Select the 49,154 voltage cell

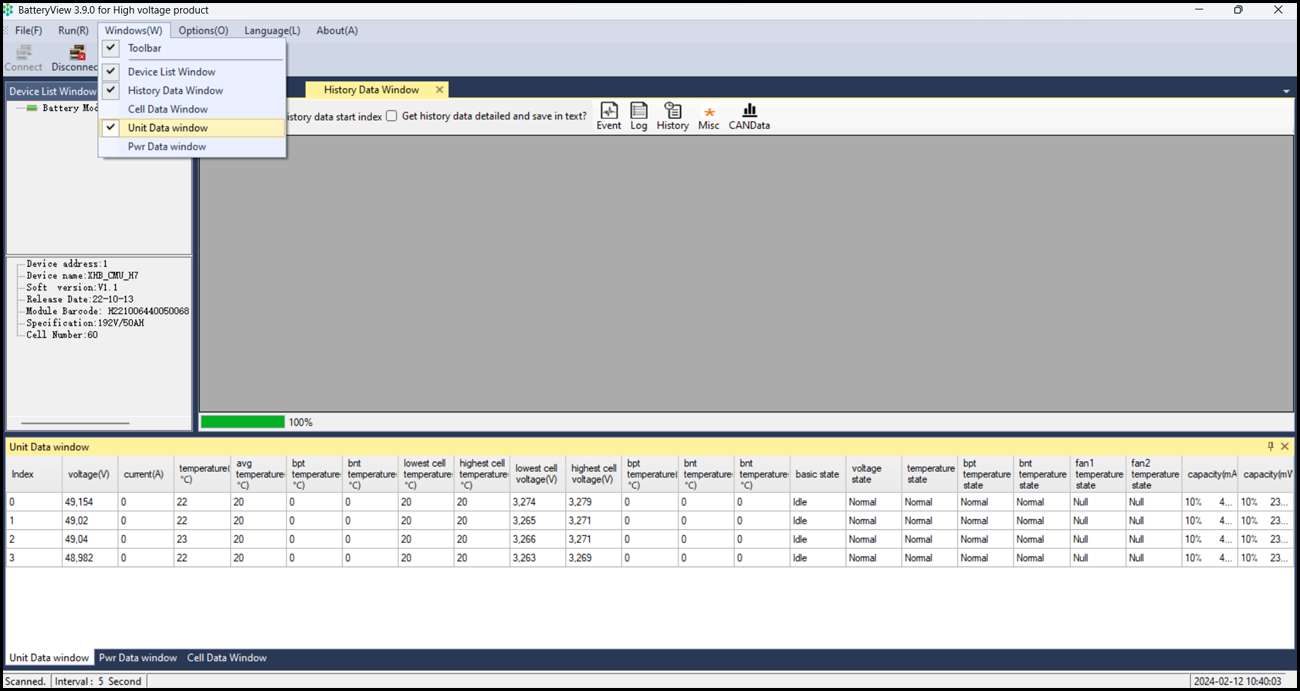tap(90, 502)
